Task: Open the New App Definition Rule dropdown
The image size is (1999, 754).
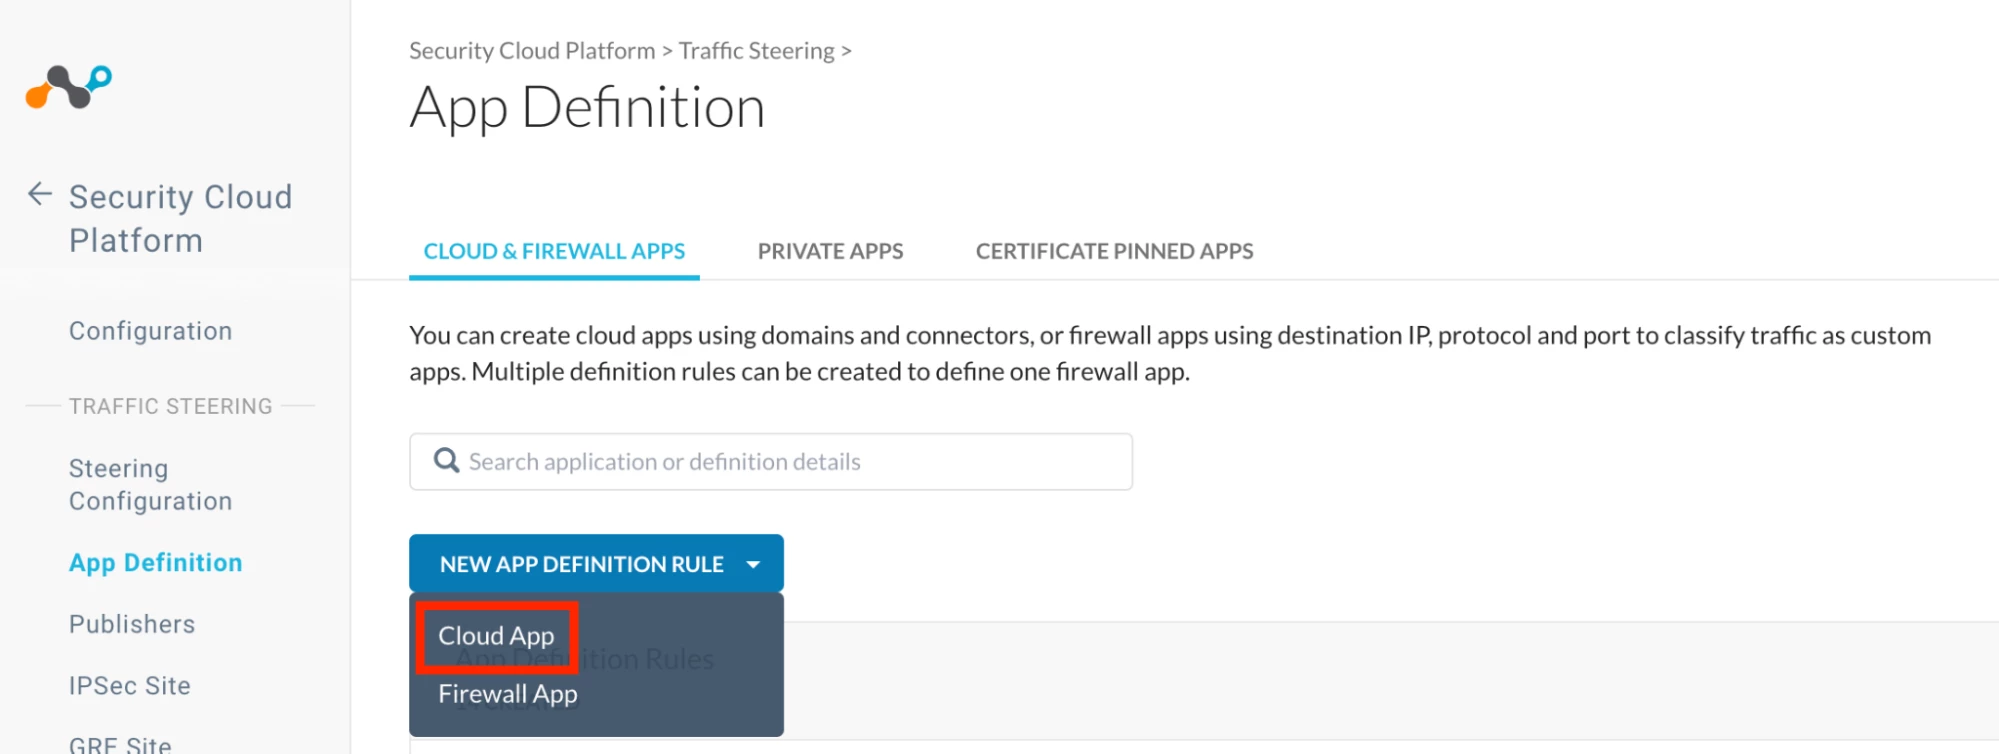Action: coord(596,564)
